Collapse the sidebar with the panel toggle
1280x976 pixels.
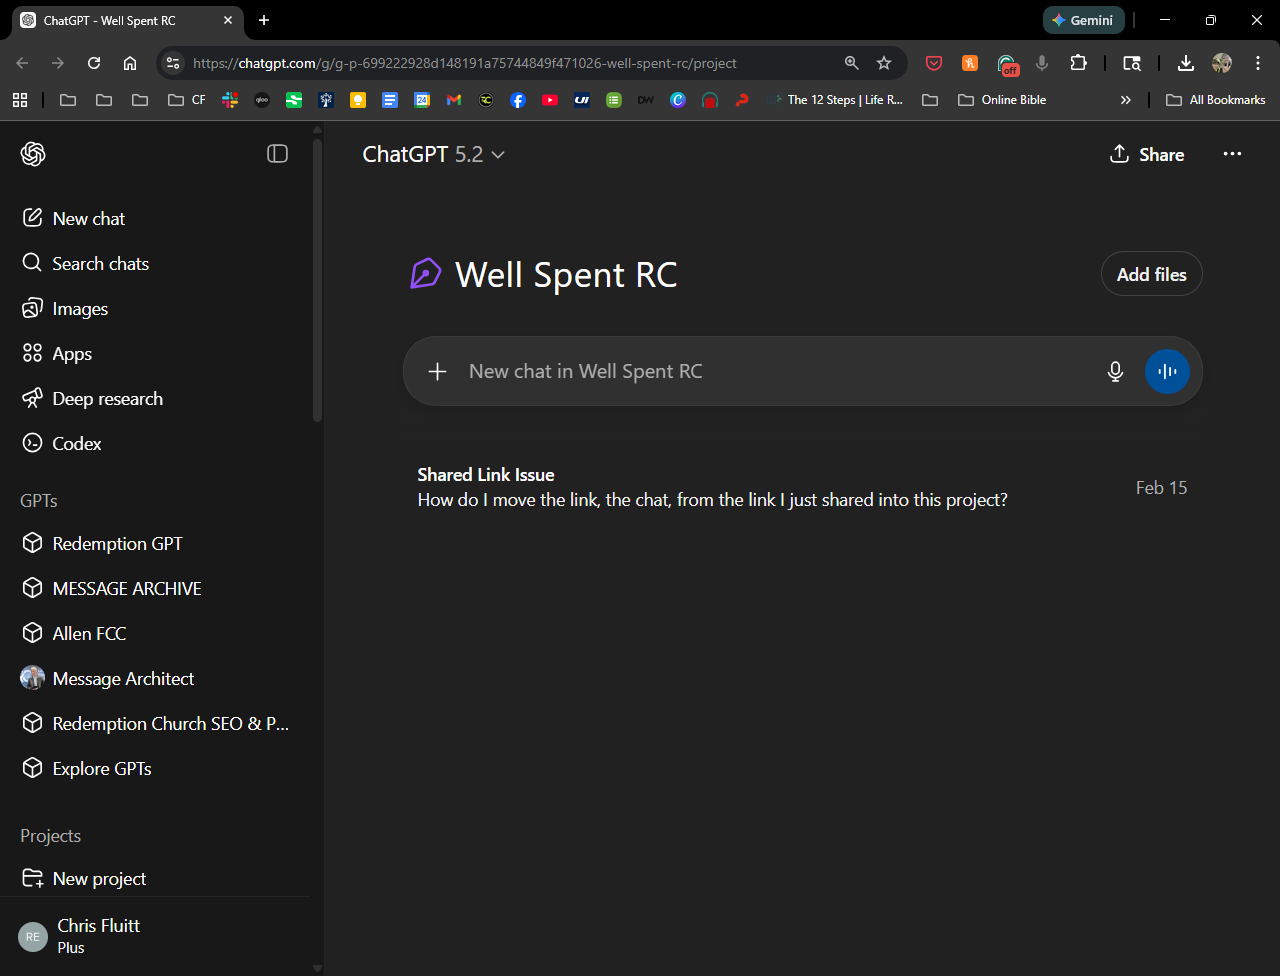[277, 154]
